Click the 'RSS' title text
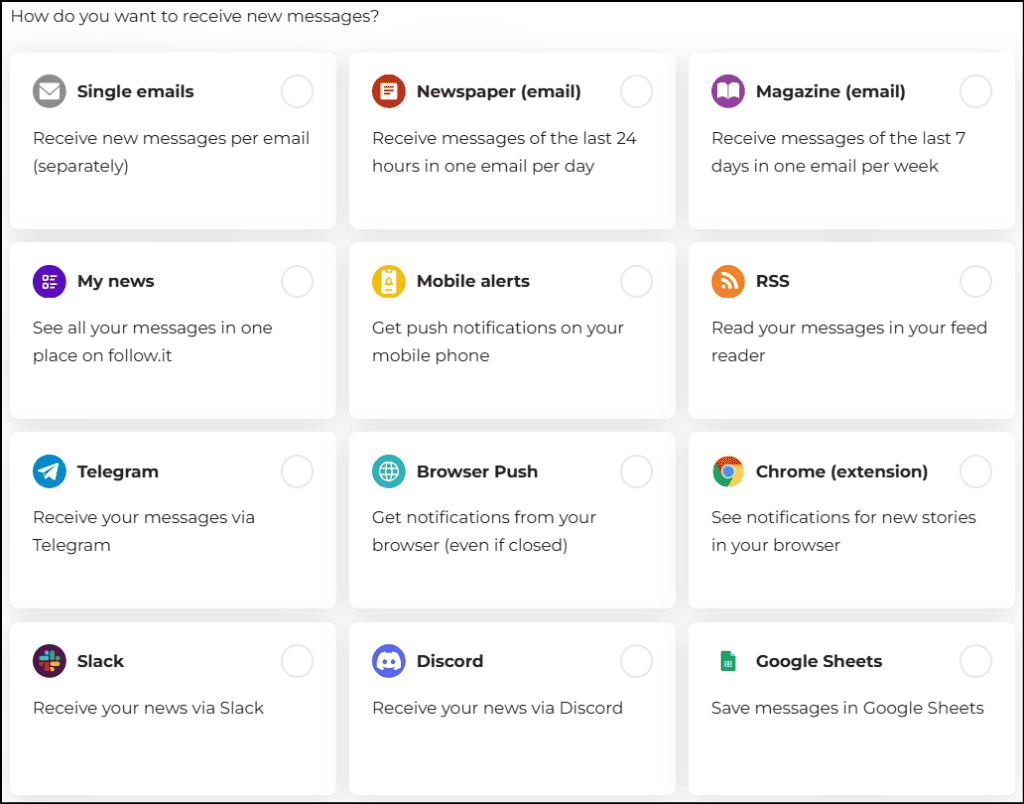Screen dimensions: 1024x804 tap(773, 281)
